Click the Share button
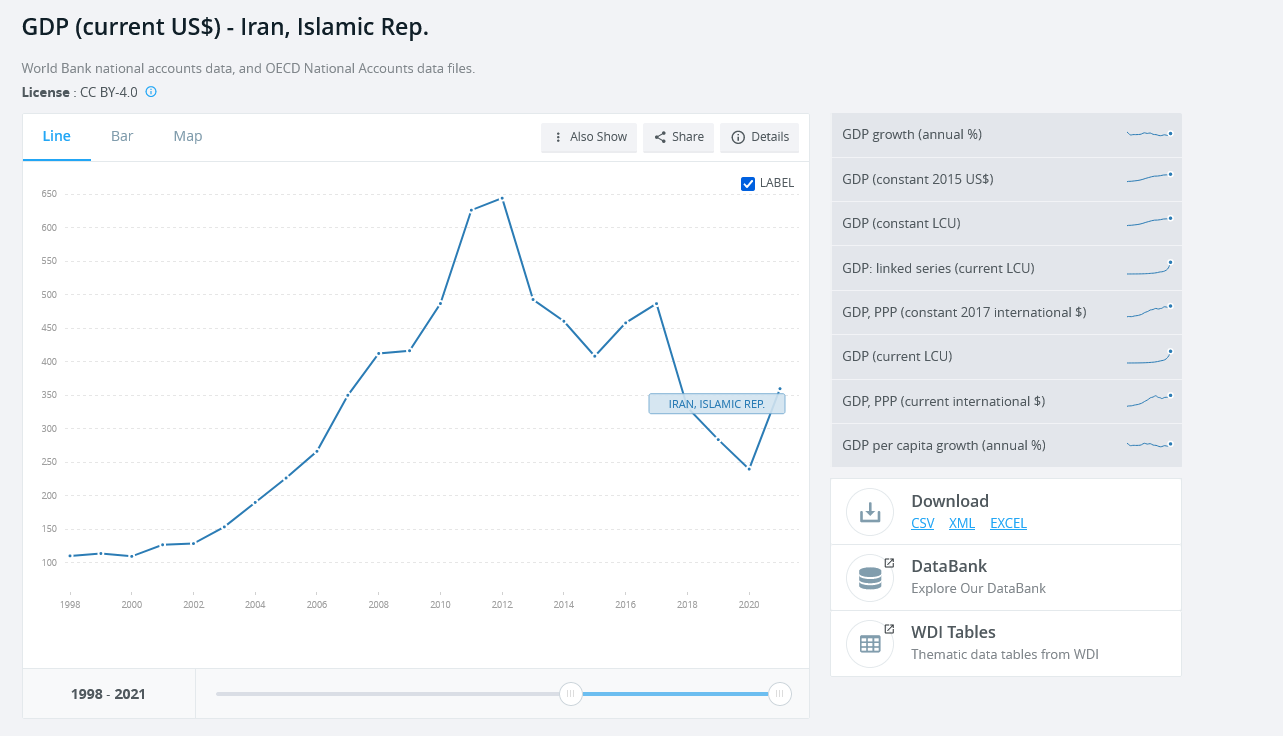The height and width of the screenshot is (736, 1283). pos(678,137)
